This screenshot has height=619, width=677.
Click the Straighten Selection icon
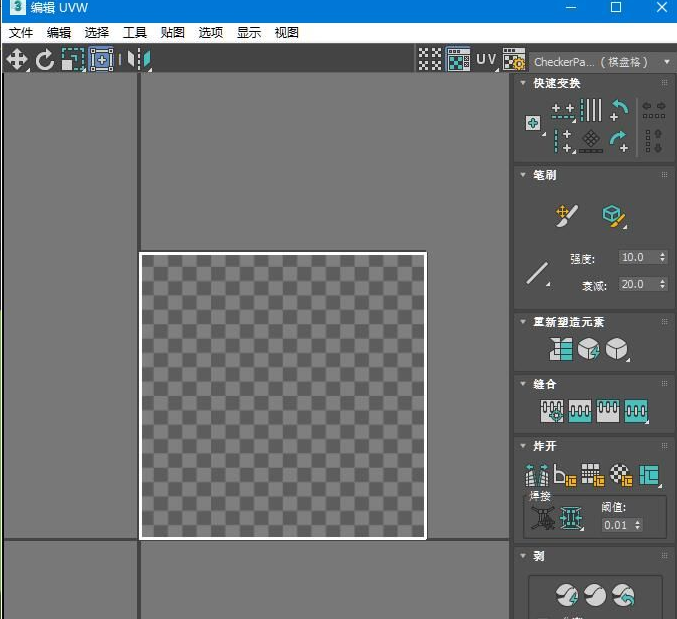pos(561,349)
